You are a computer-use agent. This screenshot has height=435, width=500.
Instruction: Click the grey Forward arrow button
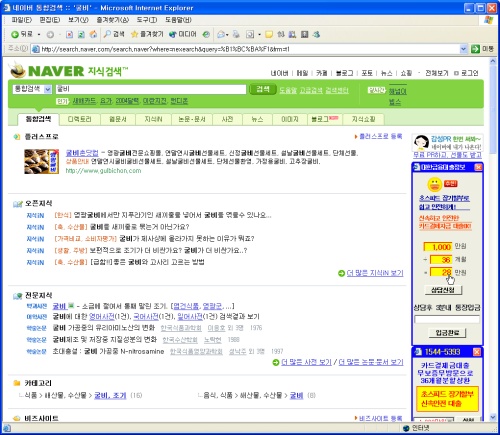pos(50,34)
